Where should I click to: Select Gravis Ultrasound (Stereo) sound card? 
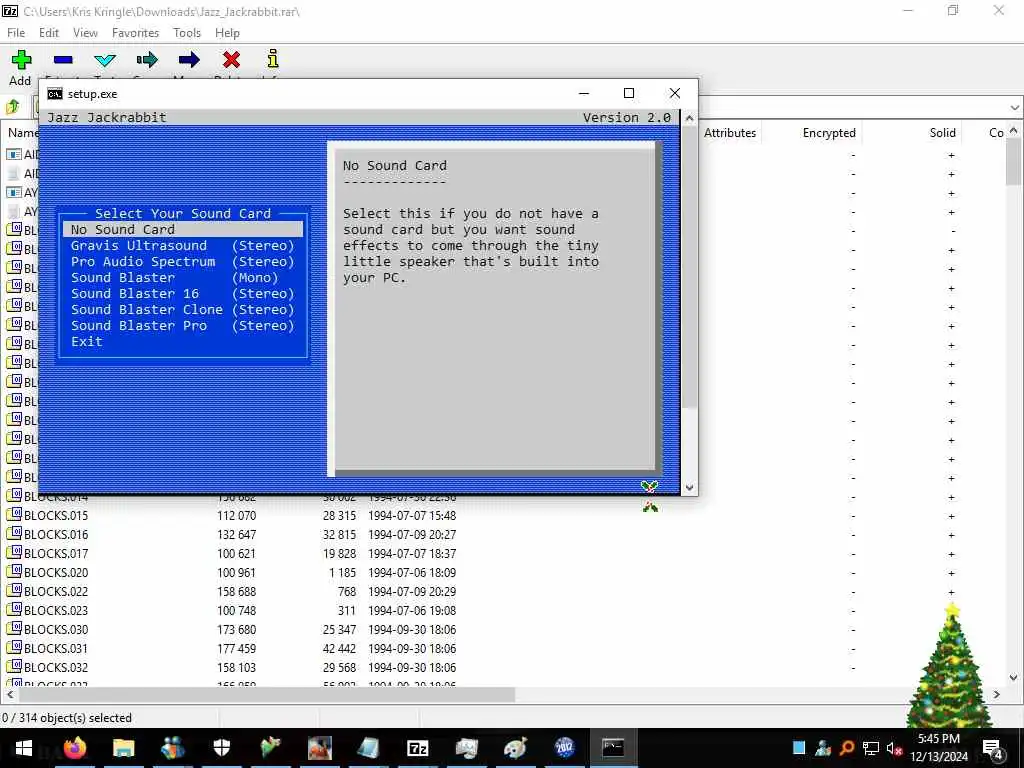pyautogui.click(x=183, y=246)
